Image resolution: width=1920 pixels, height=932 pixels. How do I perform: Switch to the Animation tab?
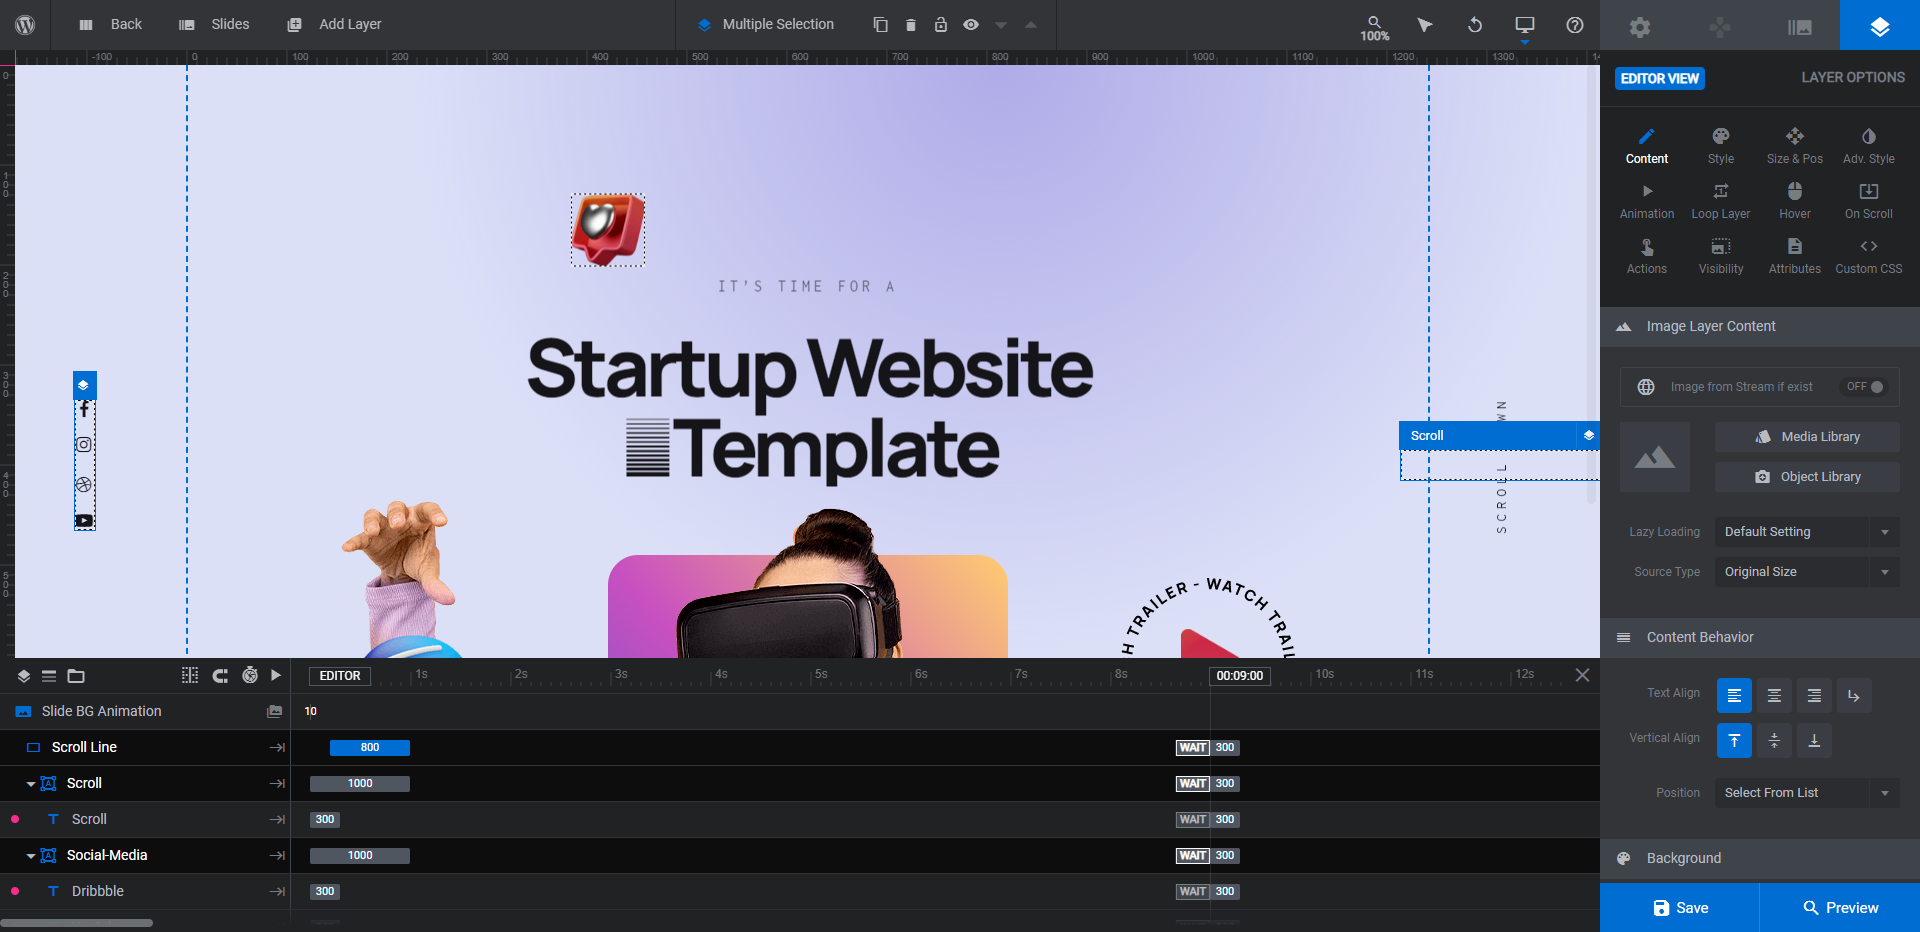(x=1646, y=201)
